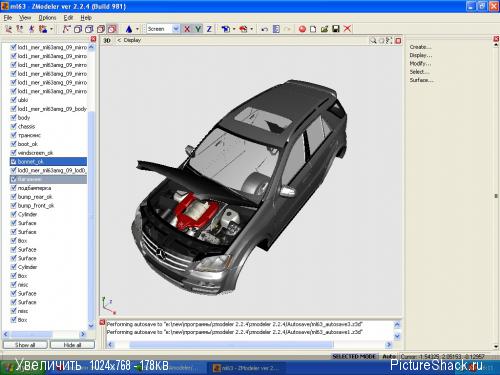Toggle the подбамперка checkbox
The image size is (500, 375).
13,188
